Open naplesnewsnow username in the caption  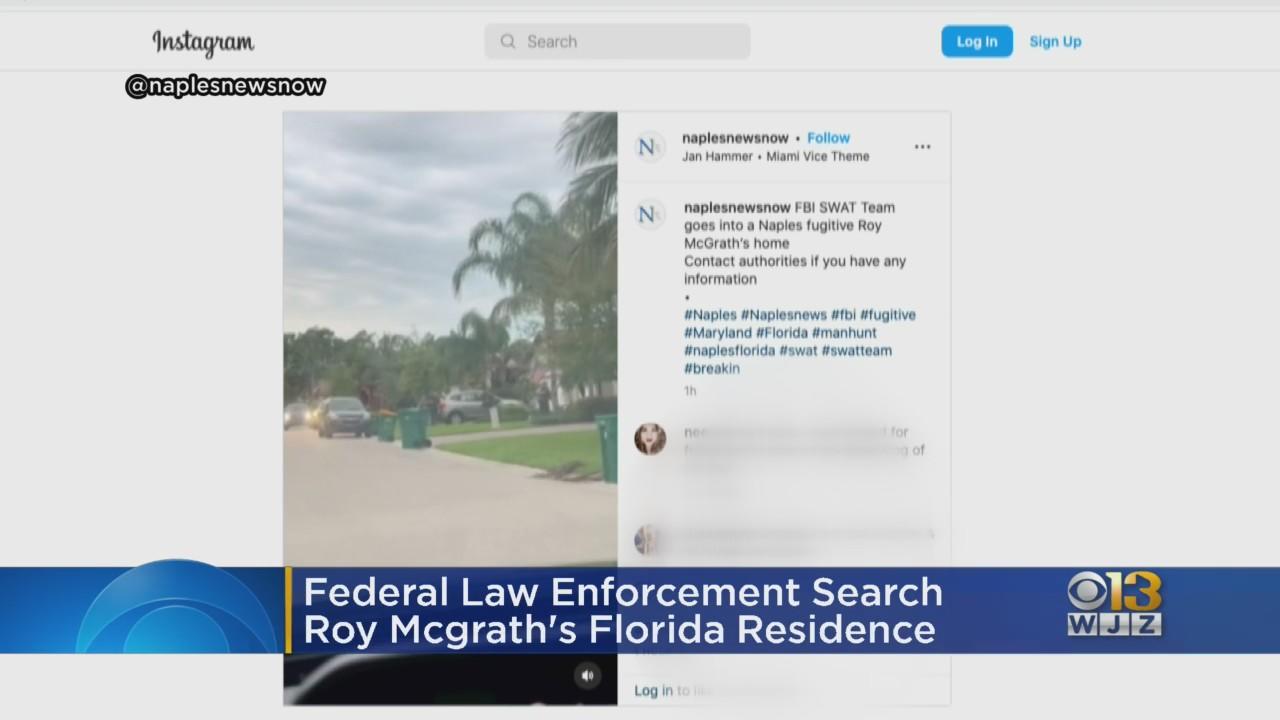(736, 207)
